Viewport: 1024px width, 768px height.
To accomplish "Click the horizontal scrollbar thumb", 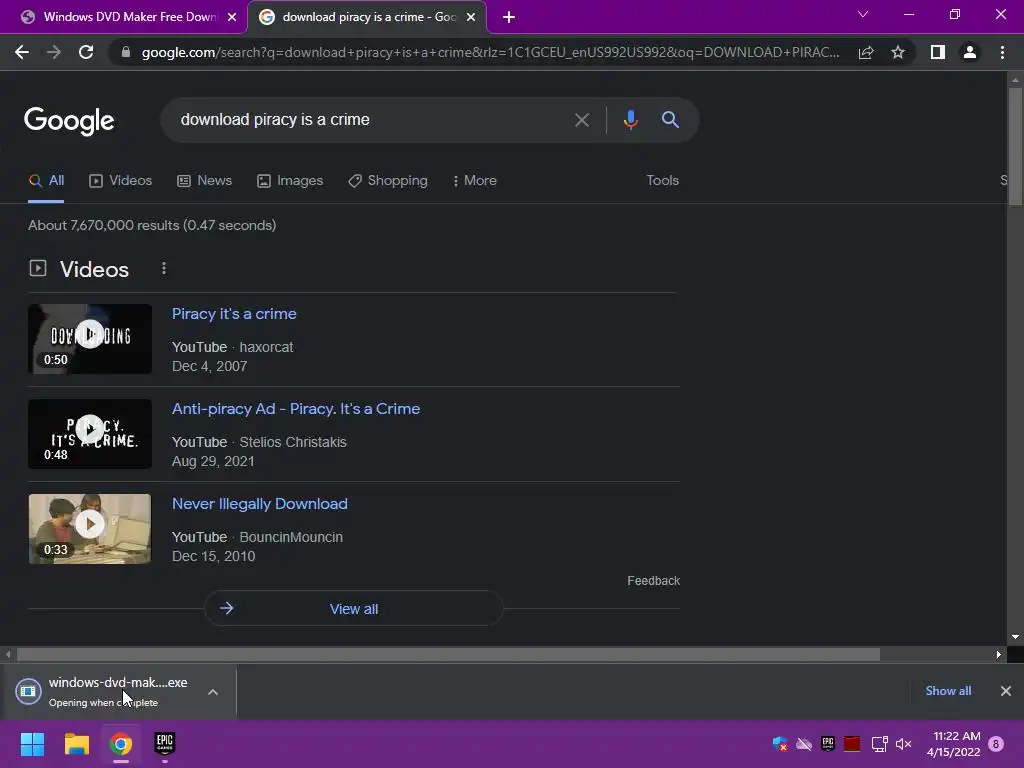I will [x=449, y=654].
